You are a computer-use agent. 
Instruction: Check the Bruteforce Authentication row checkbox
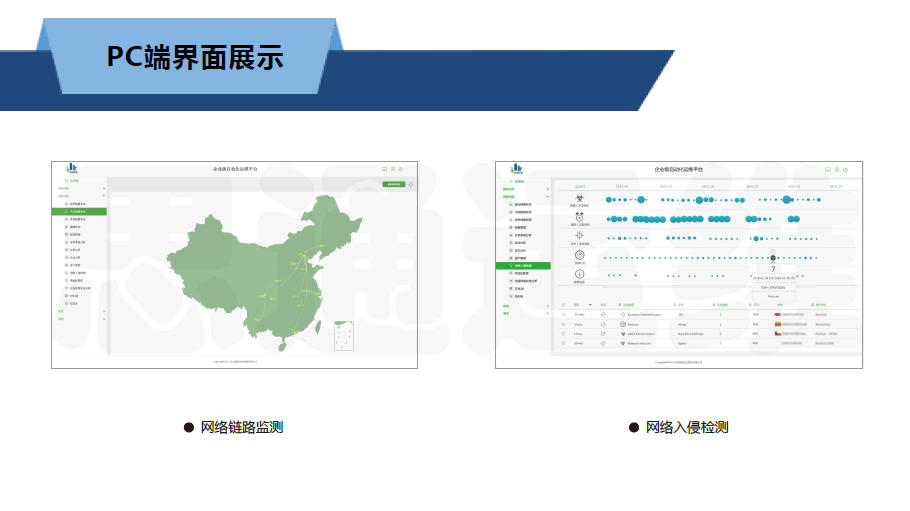tap(563, 314)
